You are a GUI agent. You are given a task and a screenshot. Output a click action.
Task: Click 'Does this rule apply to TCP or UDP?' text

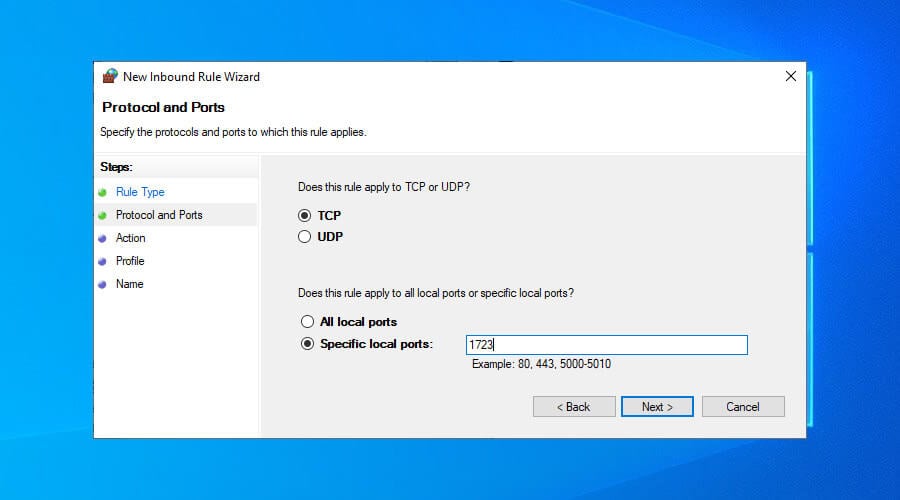(383, 187)
